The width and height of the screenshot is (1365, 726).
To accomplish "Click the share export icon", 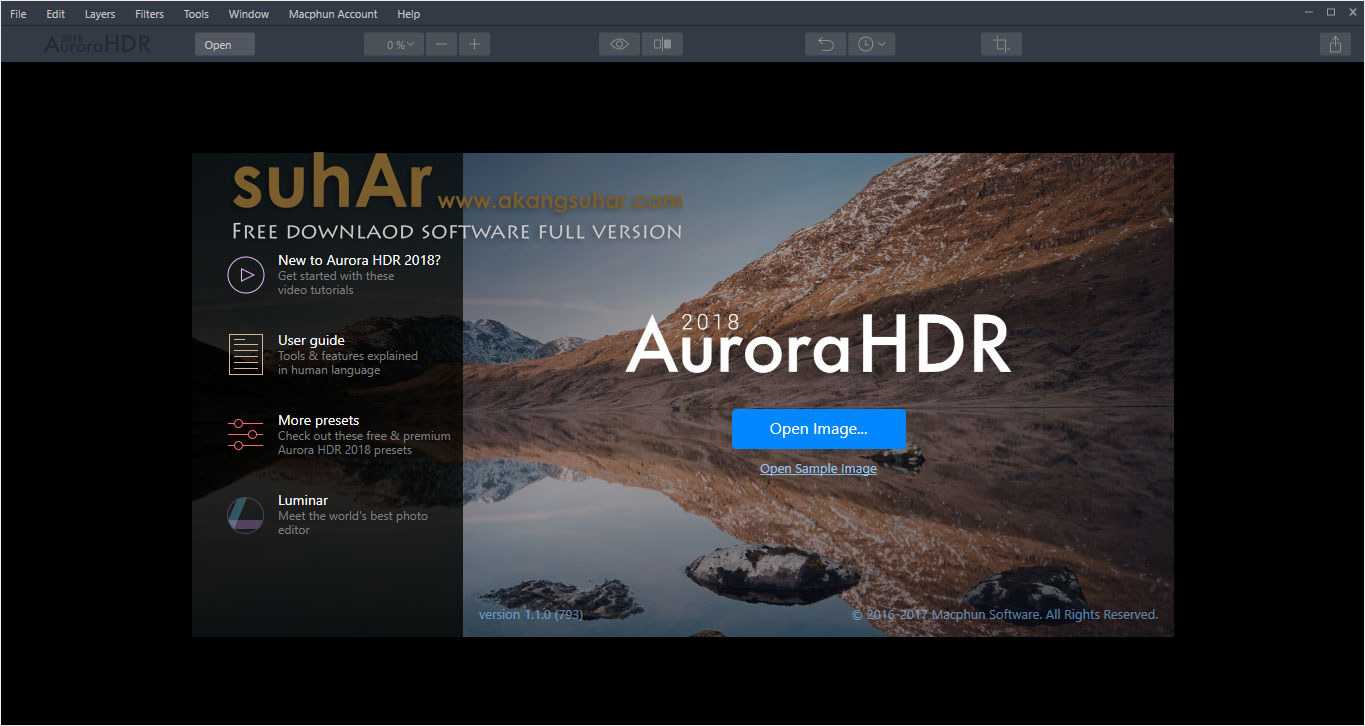I will coord(1335,45).
